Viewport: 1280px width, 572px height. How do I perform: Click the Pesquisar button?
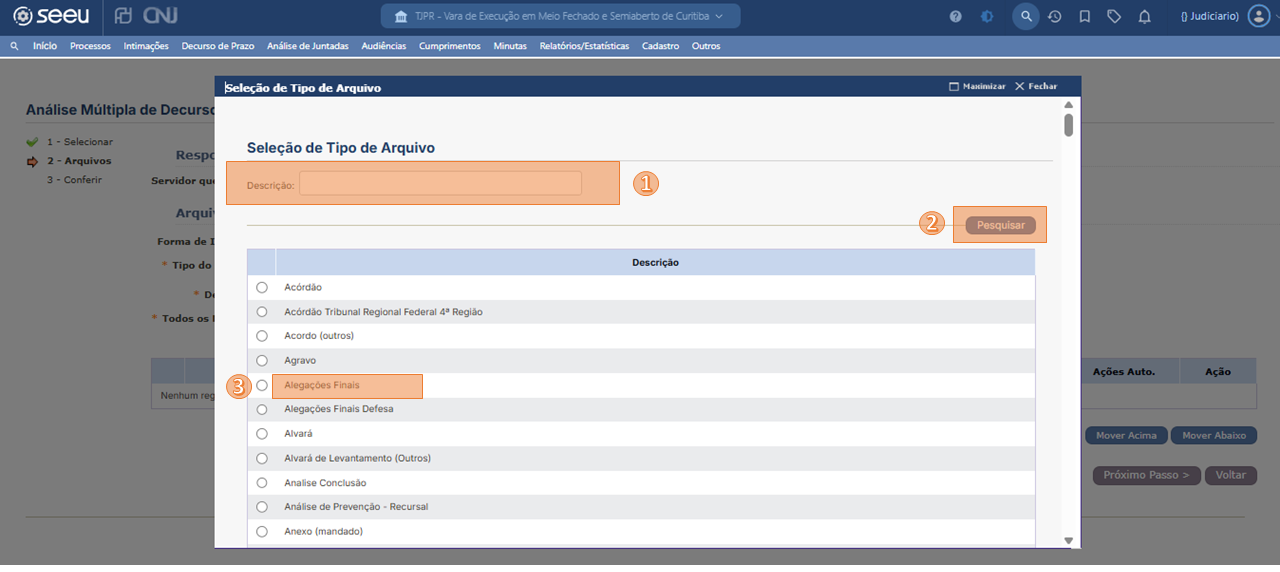(x=1000, y=225)
